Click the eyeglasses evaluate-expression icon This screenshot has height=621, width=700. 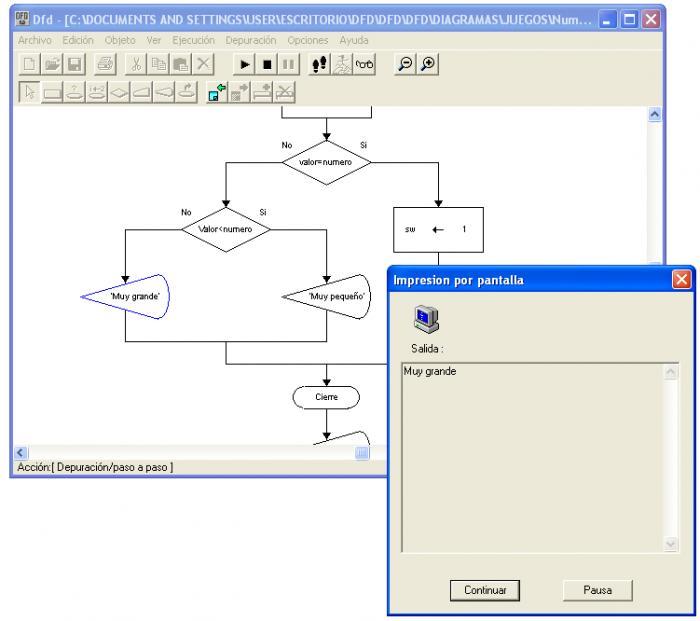click(364, 64)
